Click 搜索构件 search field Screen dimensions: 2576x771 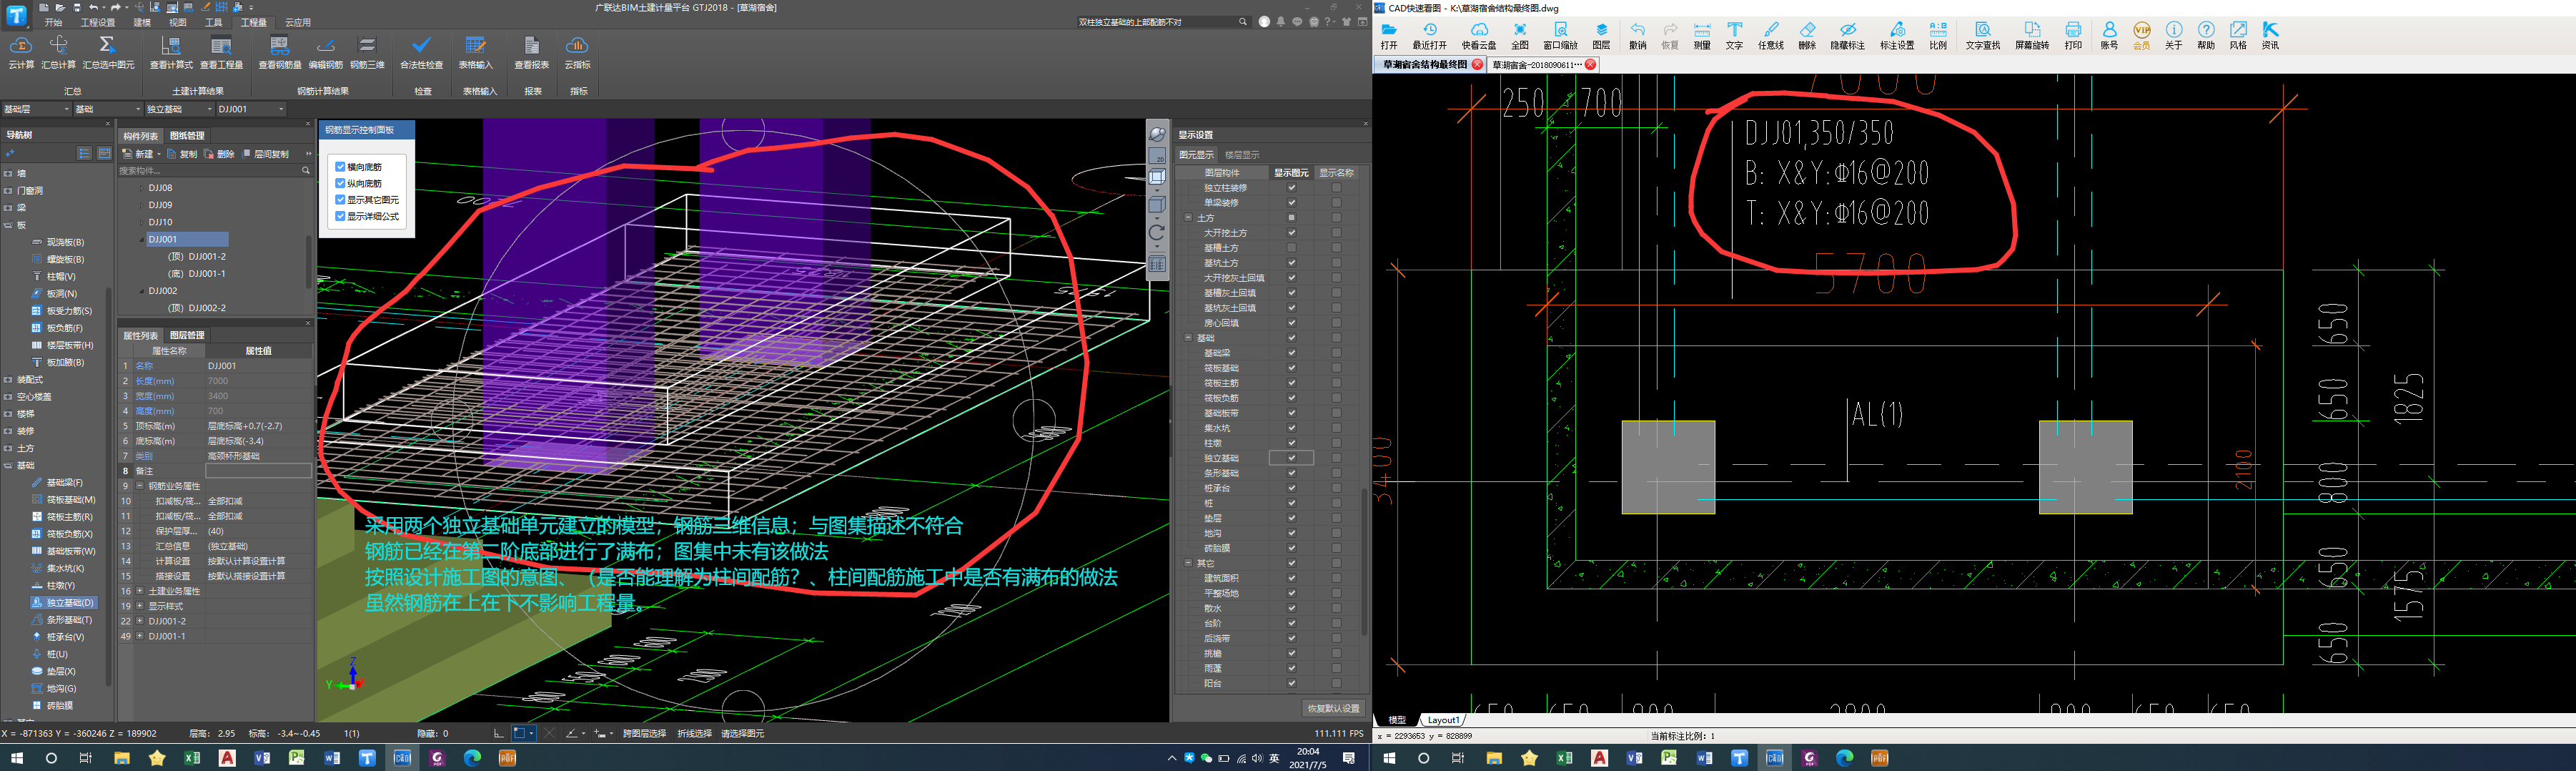[x=214, y=171]
